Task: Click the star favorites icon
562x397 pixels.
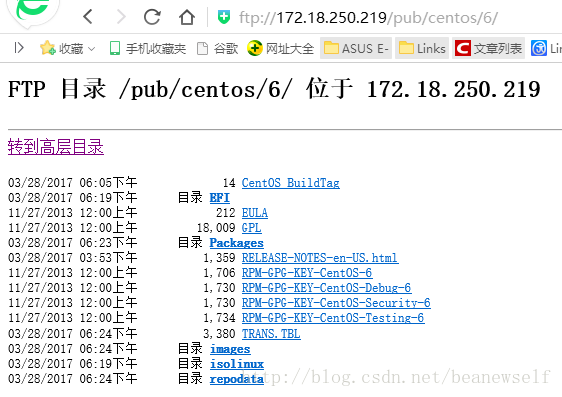Action: click(47, 48)
